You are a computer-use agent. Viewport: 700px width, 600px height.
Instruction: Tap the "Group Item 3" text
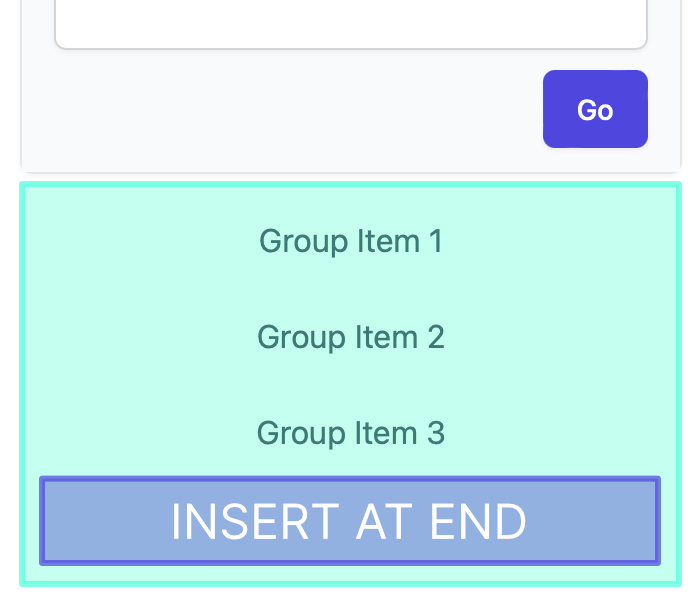[x=351, y=433]
